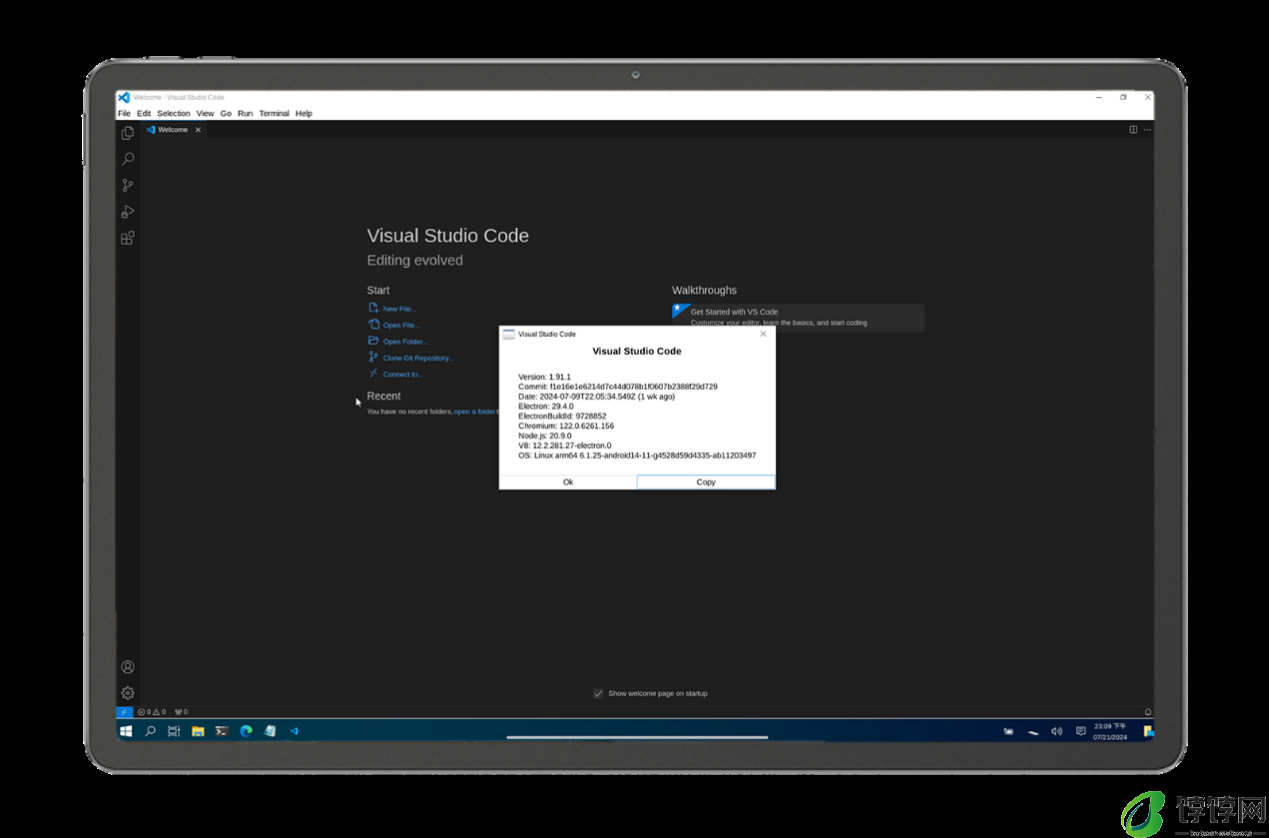Open the Windows Start menu
Image resolution: width=1269 pixels, height=838 pixels.
pyautogui.click(x=126, y=731)
